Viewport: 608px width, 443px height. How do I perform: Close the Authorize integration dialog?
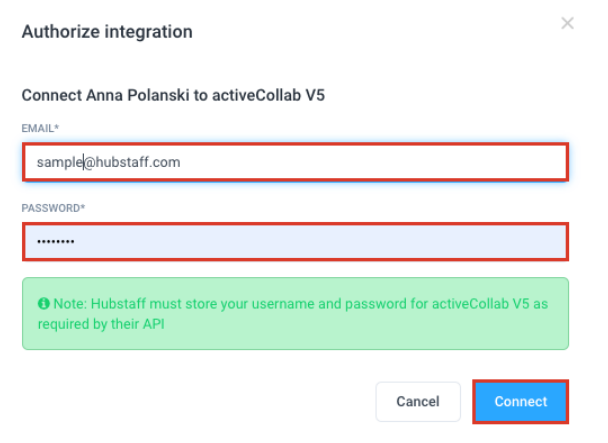click(x=567, y=23)
